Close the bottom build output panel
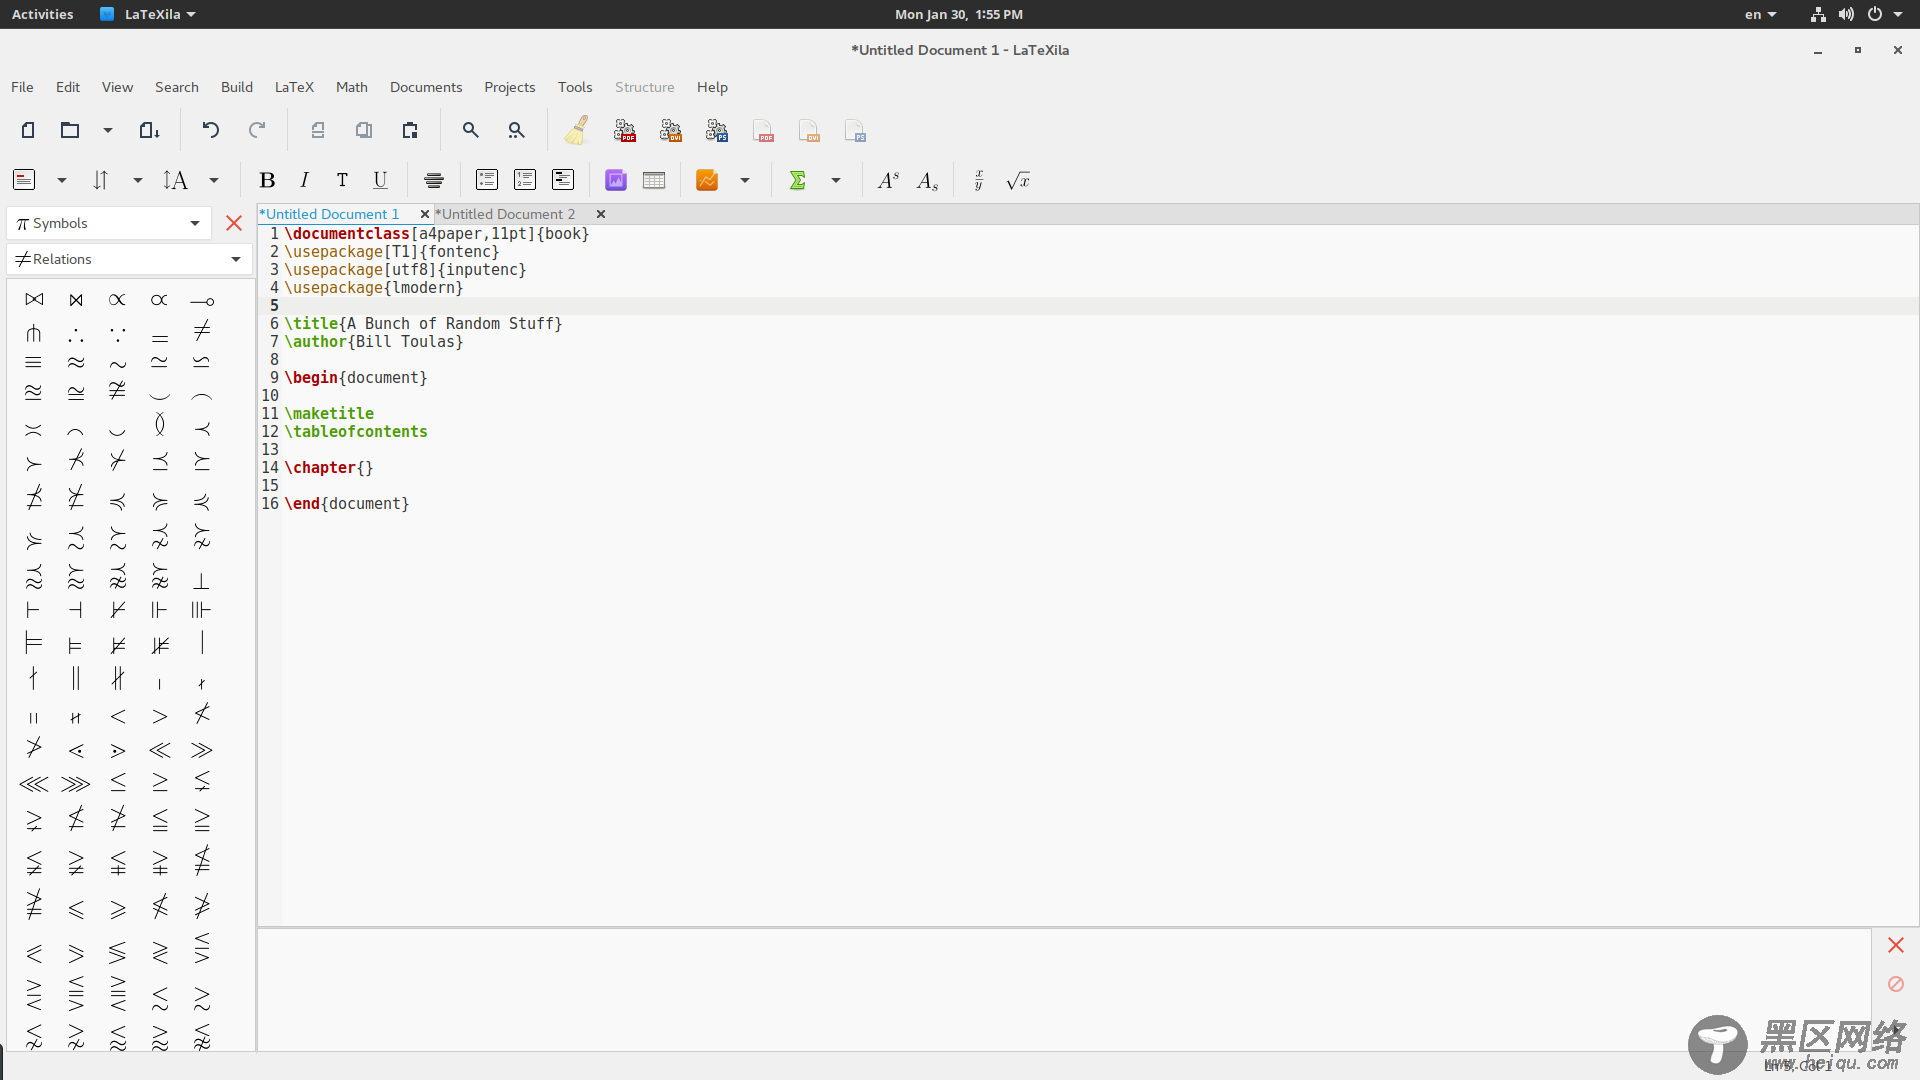 click(x=1895, y=945)
